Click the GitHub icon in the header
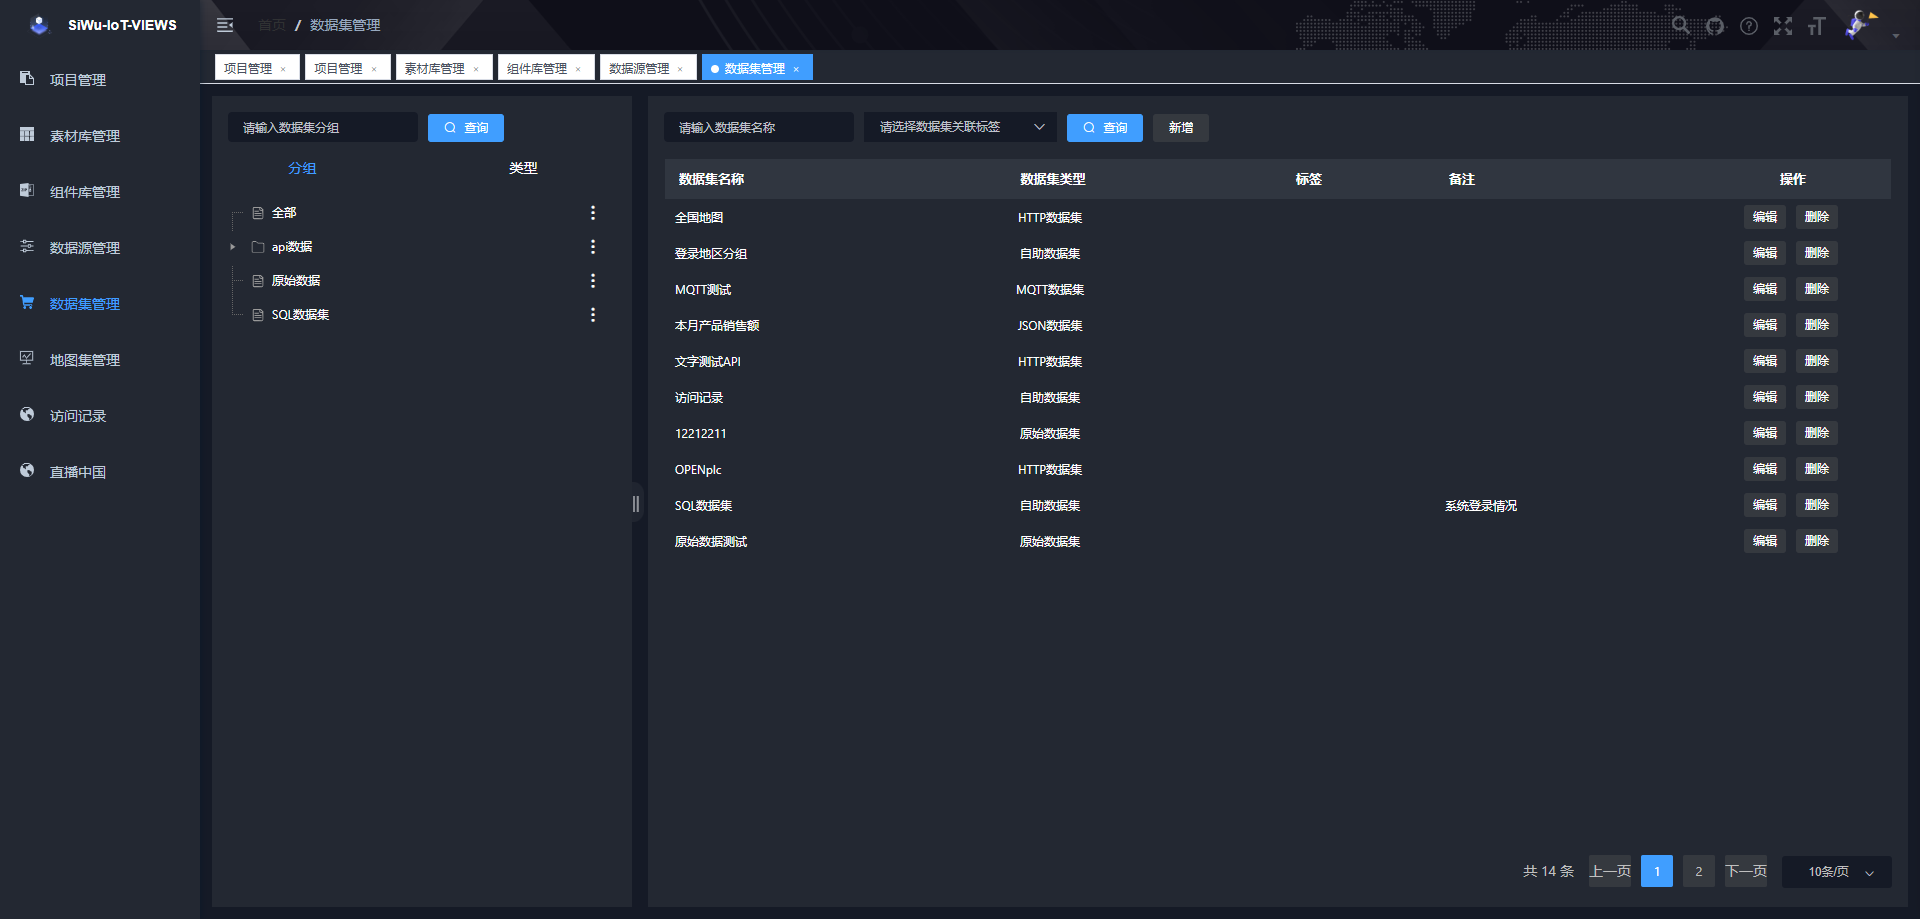This screenshot has height=919, width=1920. 1715,26
